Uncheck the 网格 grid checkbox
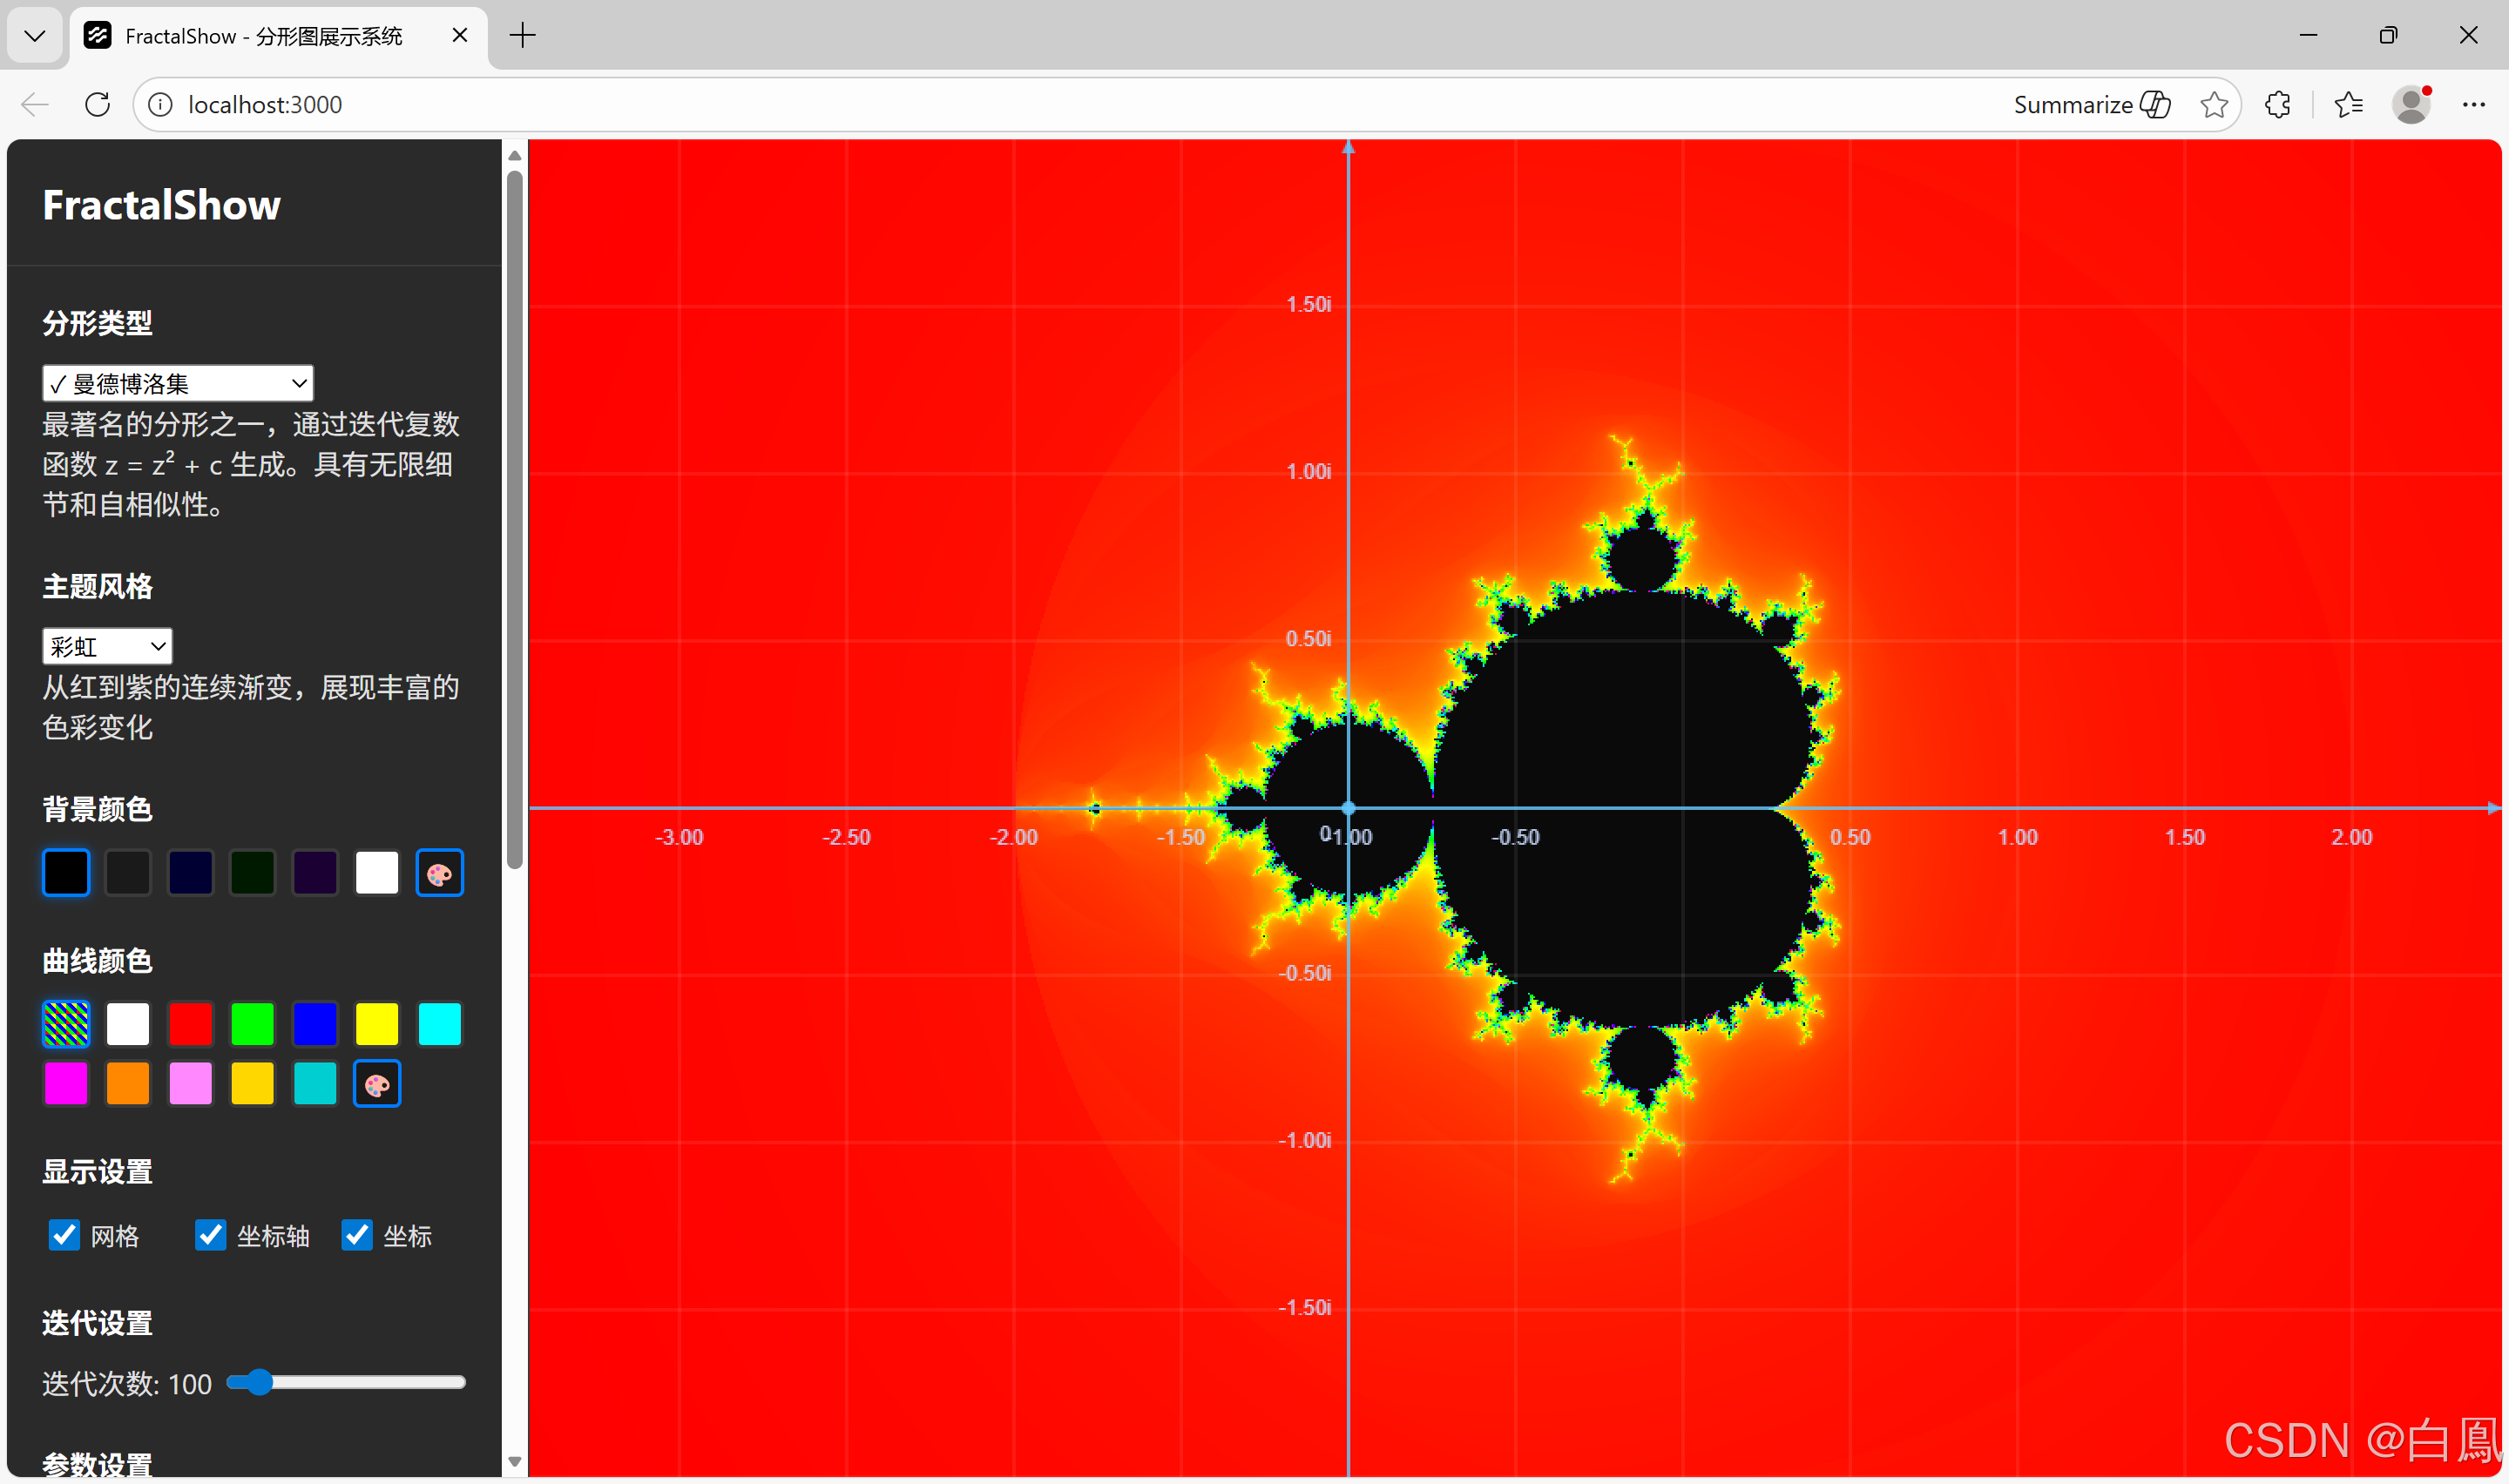Viewport: 2509px width, 1484px height. [65, 1235]
